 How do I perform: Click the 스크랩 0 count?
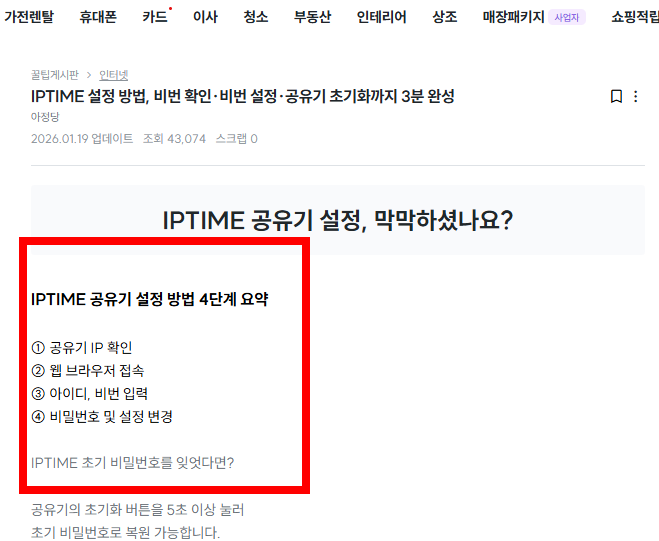(x=237, y=139)
